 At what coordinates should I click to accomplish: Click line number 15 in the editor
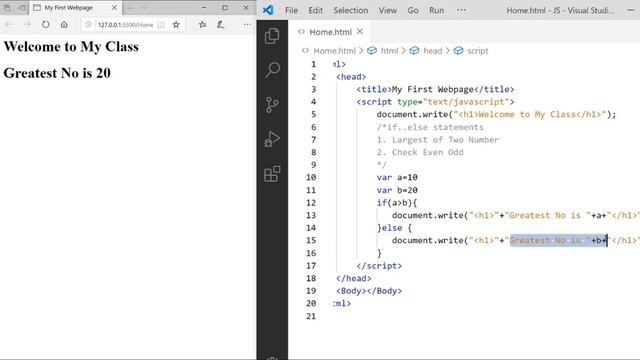click(311, 240)
